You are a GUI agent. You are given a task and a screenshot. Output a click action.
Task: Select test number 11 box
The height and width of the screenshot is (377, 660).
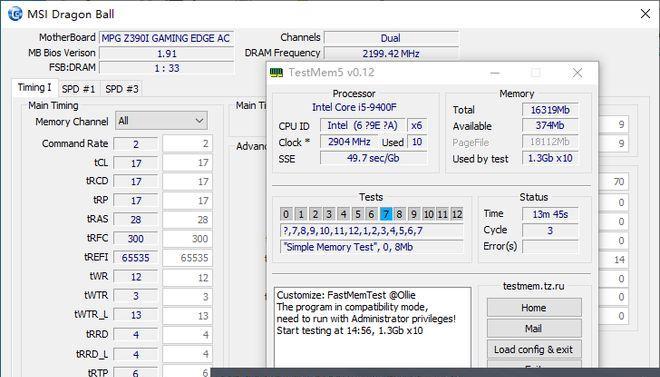tap(442, 214)
